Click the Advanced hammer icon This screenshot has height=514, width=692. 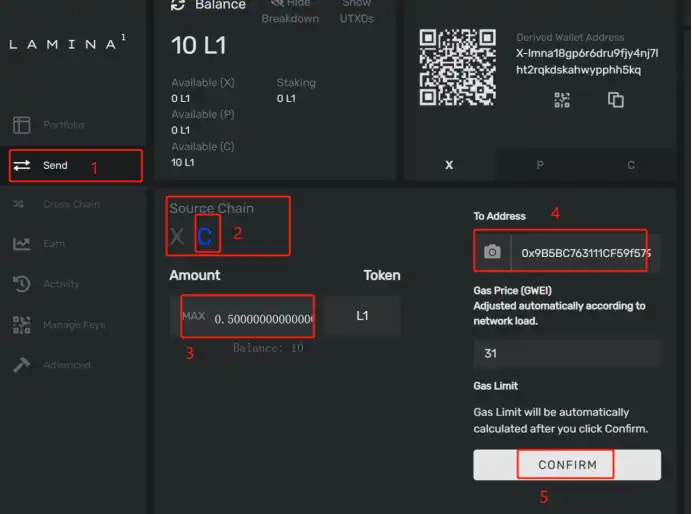tap(21, 365)
